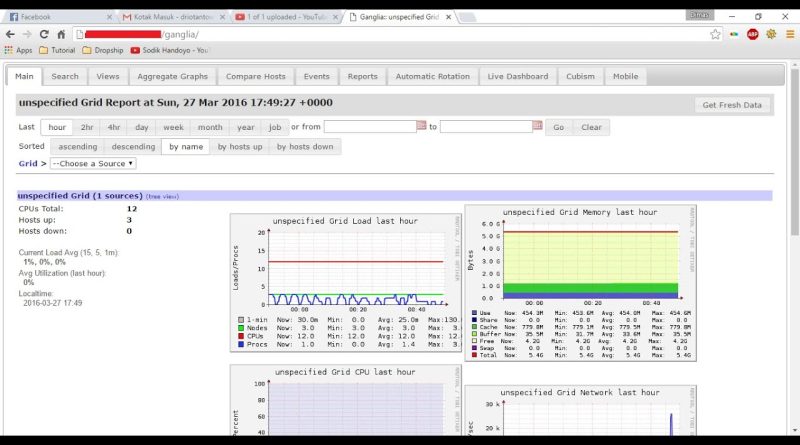The width and height of the screenshot is (800, 445).
Task: Go back with browser back arrow
Action: click(10, 34)
